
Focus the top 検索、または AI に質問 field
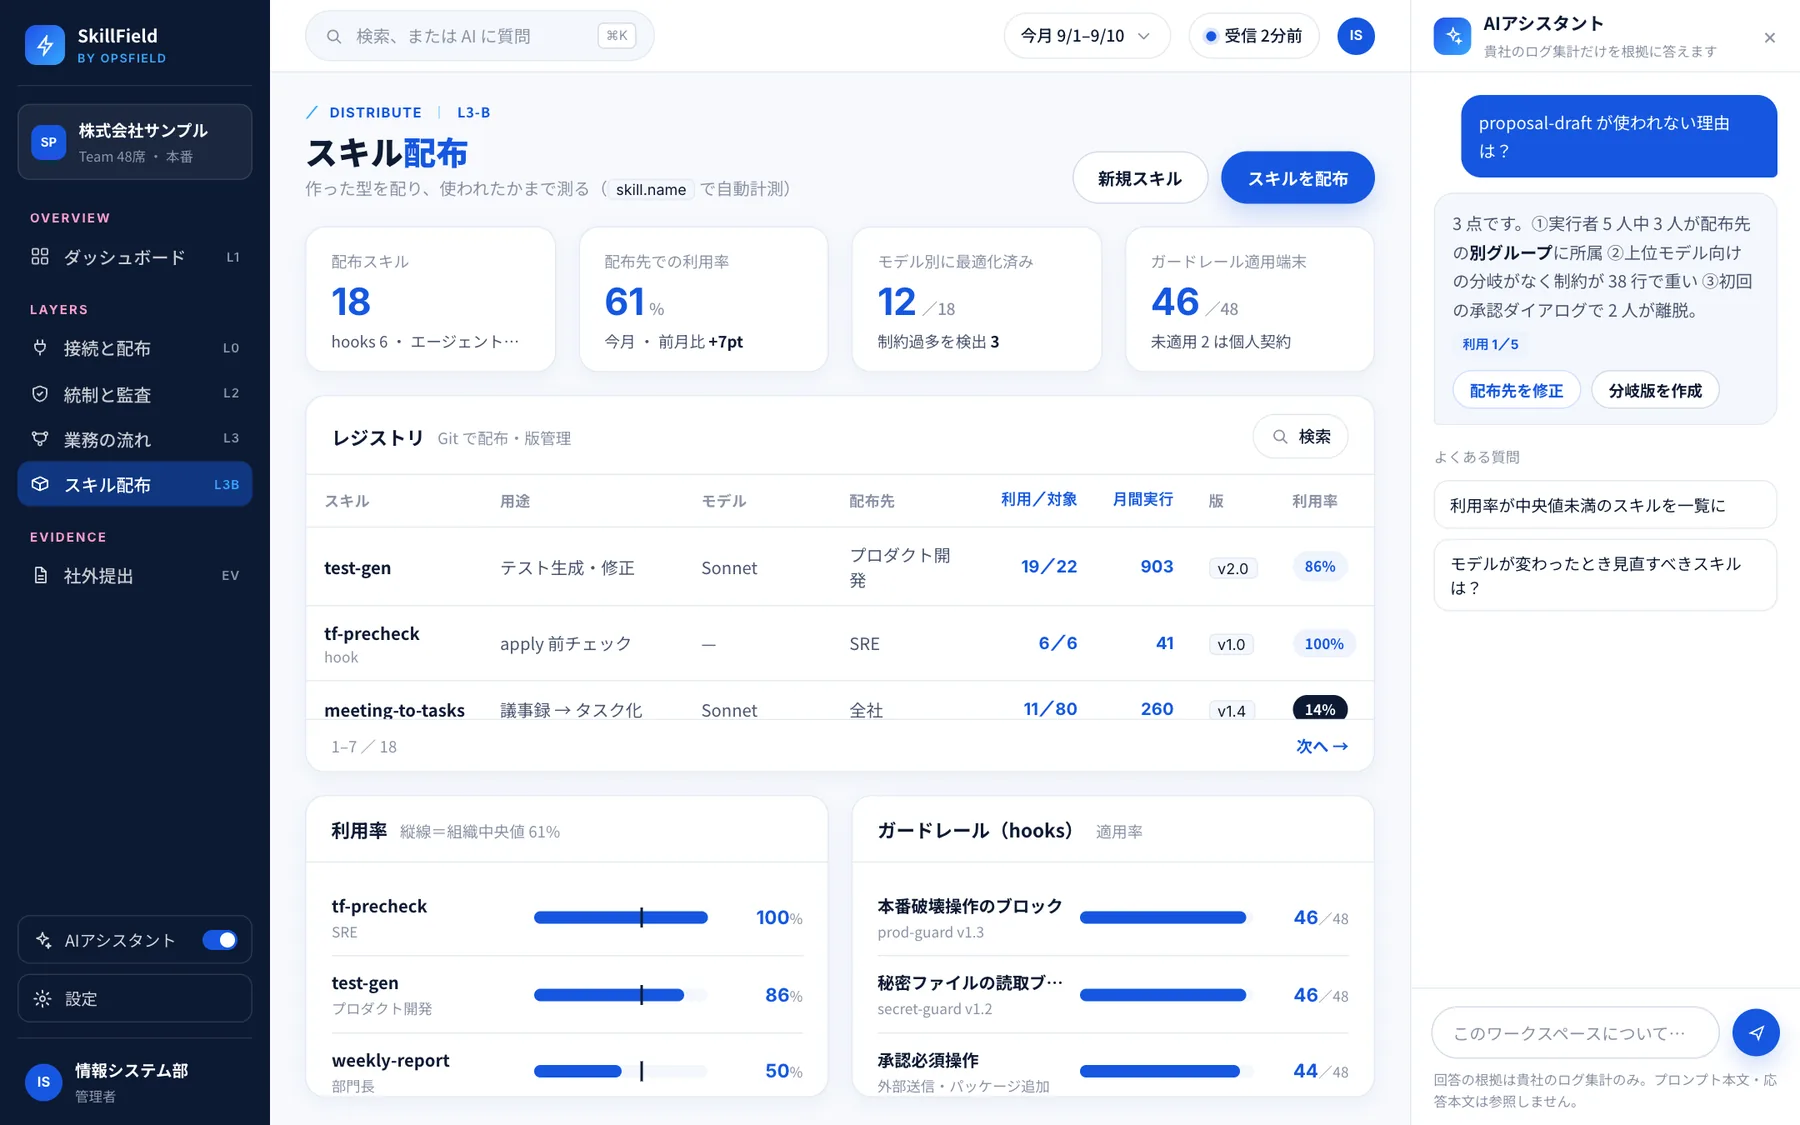click(x=480, y=36)
